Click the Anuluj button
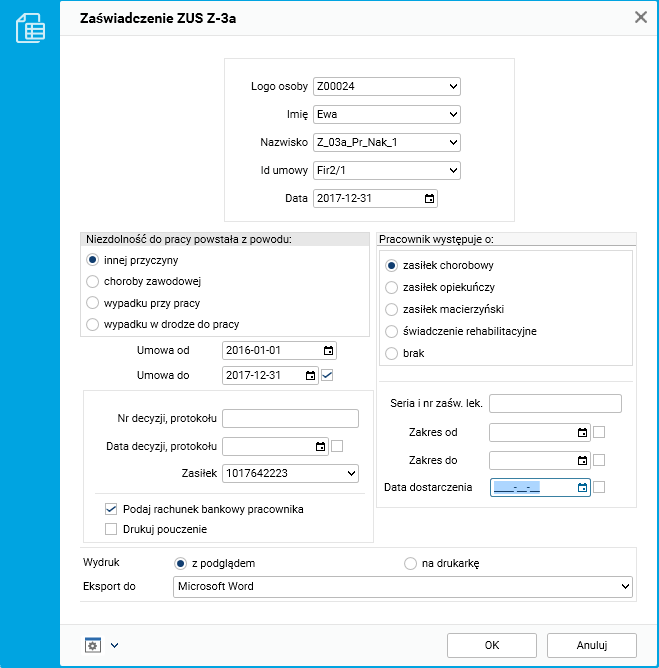The image size is (659, 668). click(x=592, y=645)
